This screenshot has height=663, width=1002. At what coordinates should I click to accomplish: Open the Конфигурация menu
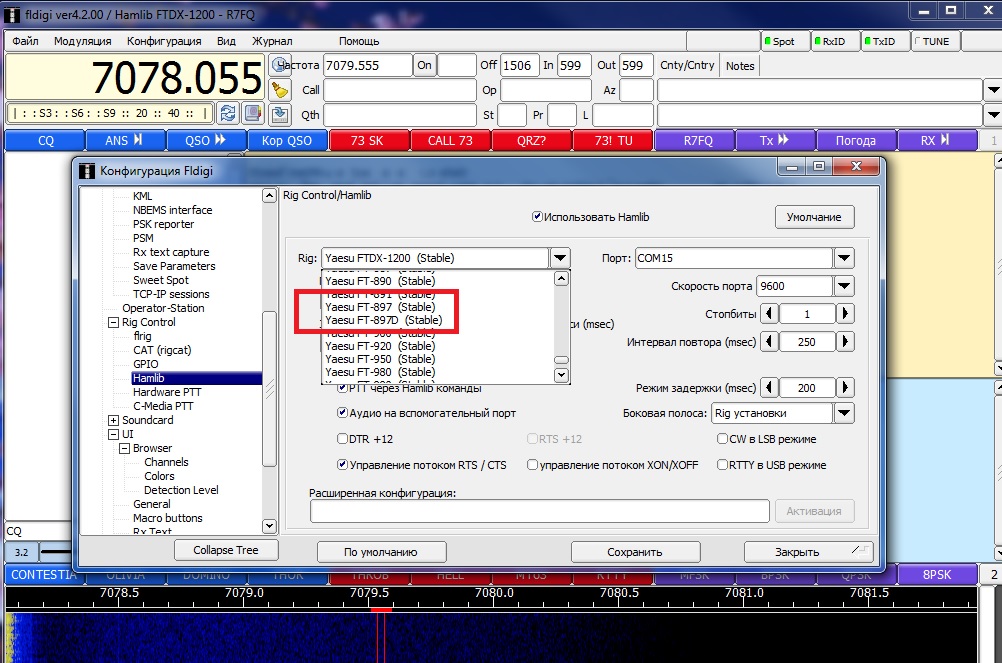[x=164, y=41]
